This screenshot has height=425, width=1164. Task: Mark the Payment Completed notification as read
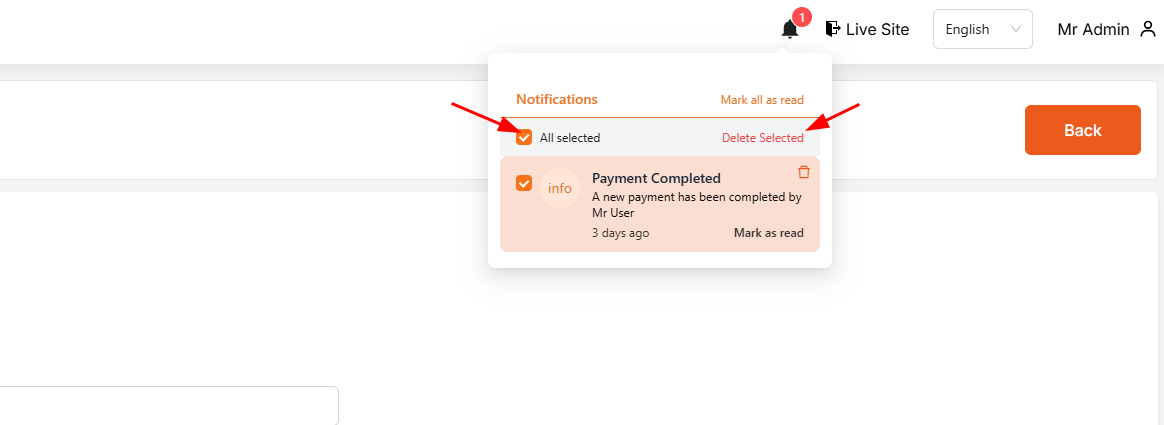tap(768, 233)
